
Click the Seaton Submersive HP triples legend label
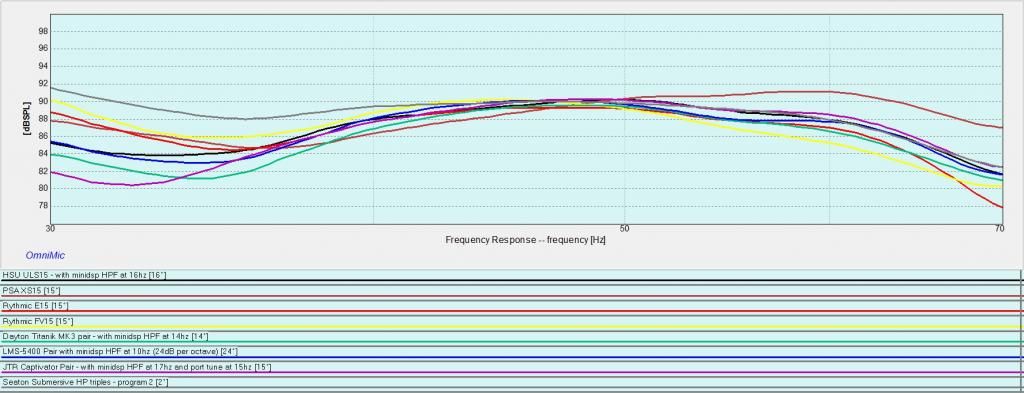(x=85, y=382)
